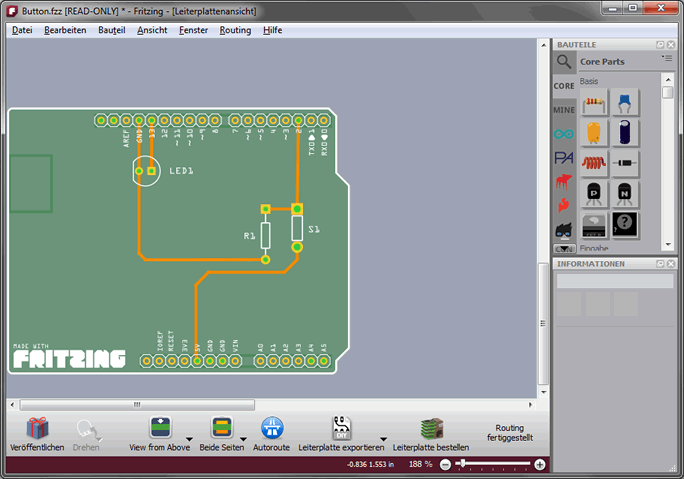
Task: Expand the View from Above dropdown arrow
Action: (x=189, y=436)
